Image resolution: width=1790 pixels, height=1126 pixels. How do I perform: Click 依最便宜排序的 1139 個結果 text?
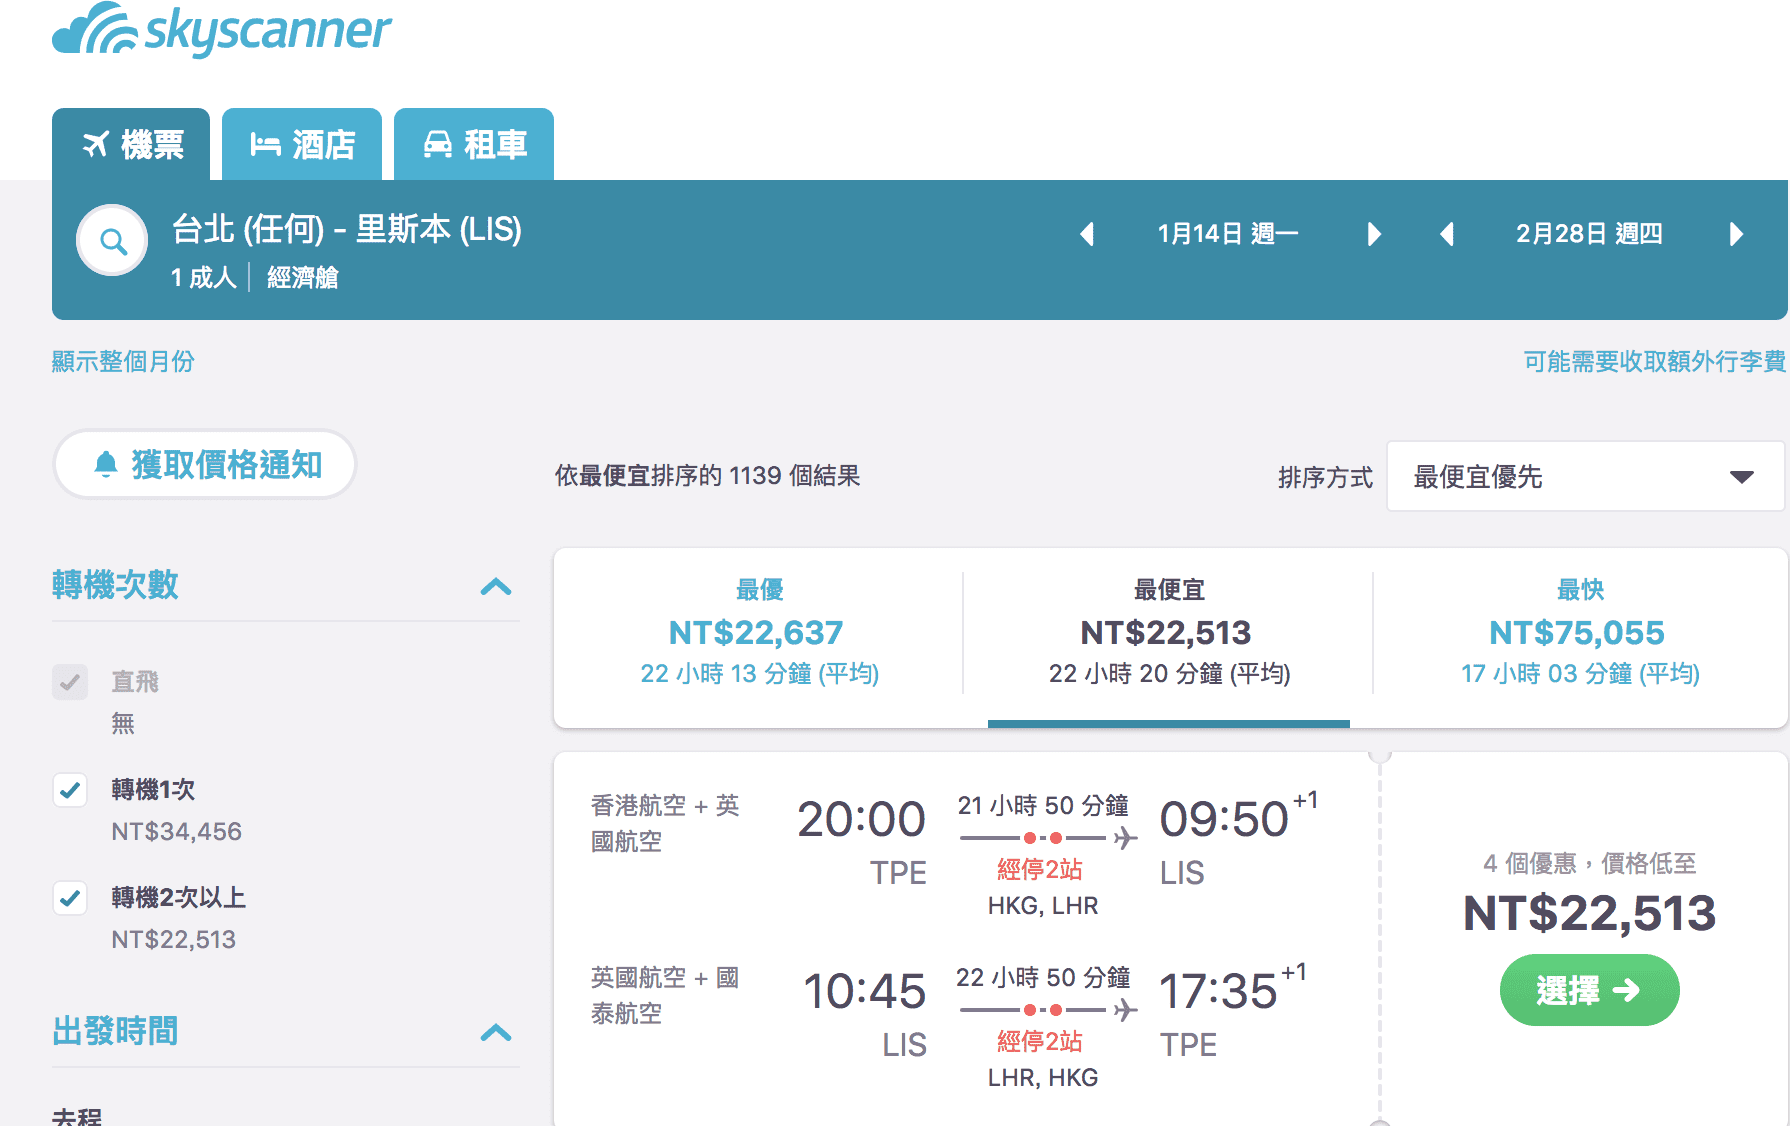(x=708, y=476)
